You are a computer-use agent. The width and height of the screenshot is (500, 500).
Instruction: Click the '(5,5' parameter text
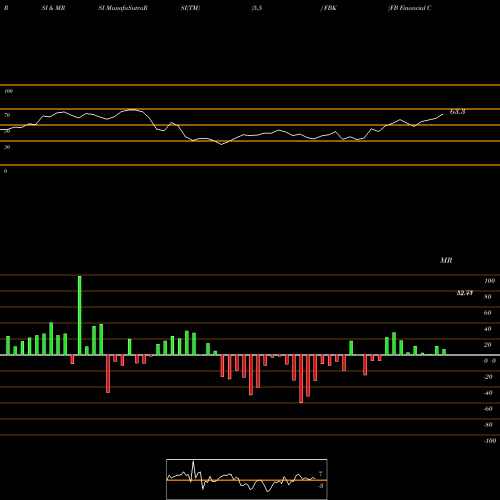[257, 8]
